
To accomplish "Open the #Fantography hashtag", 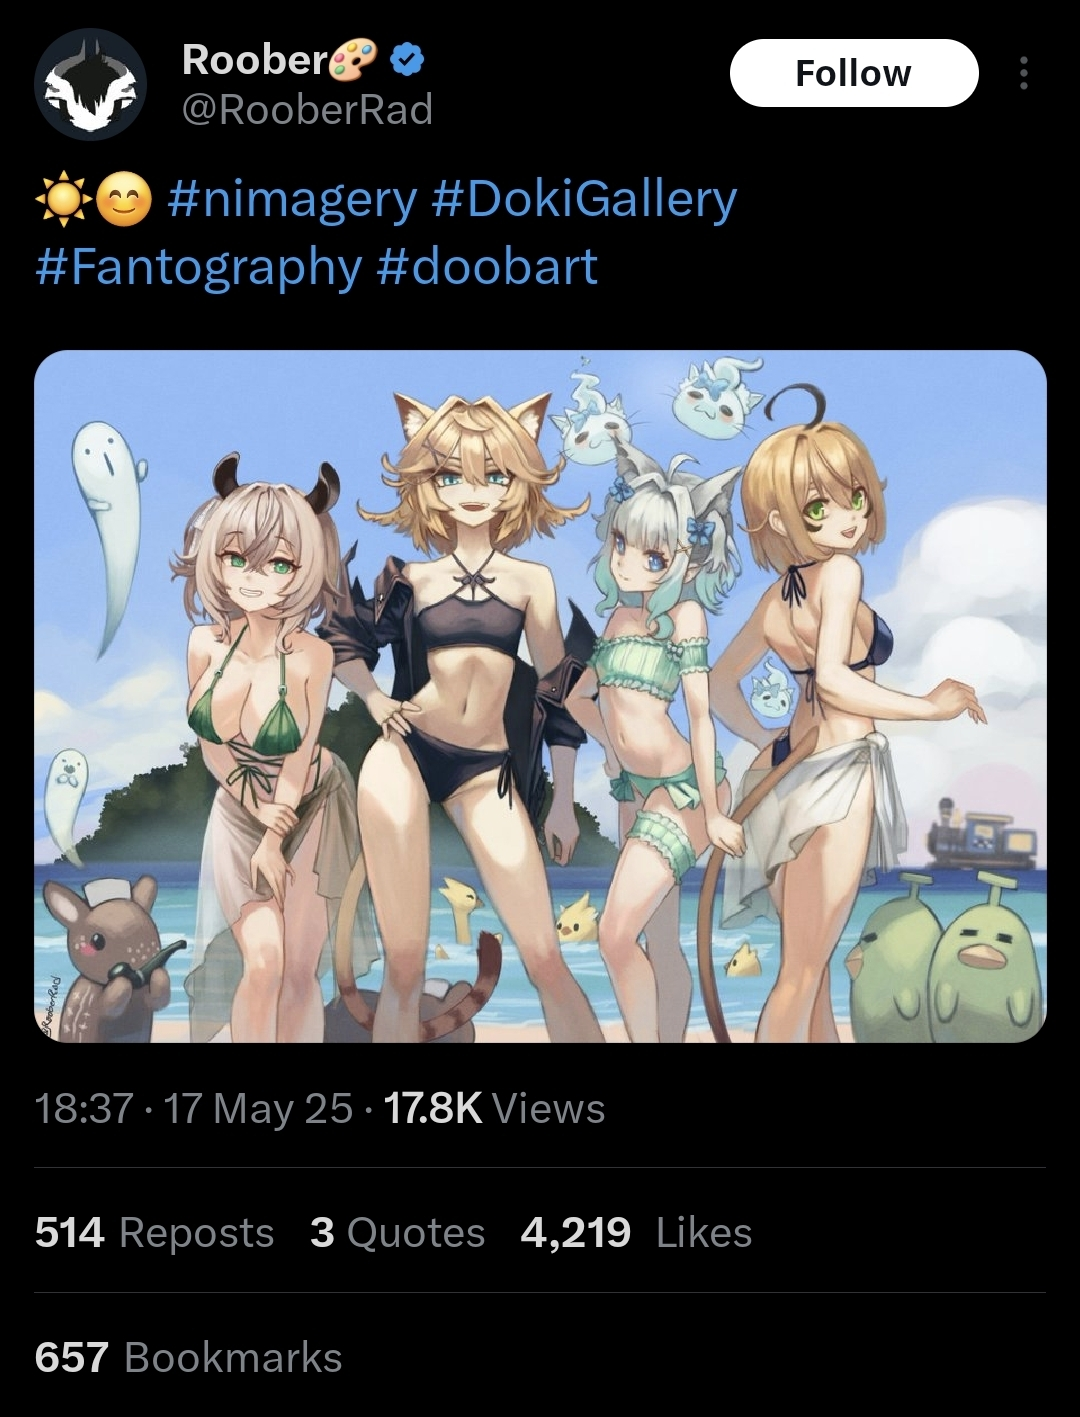I will tap(198, 266).
